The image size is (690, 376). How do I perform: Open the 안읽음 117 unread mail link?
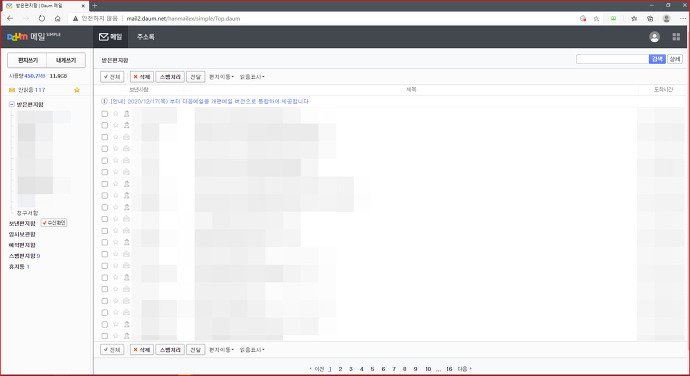tap(31, 90)
